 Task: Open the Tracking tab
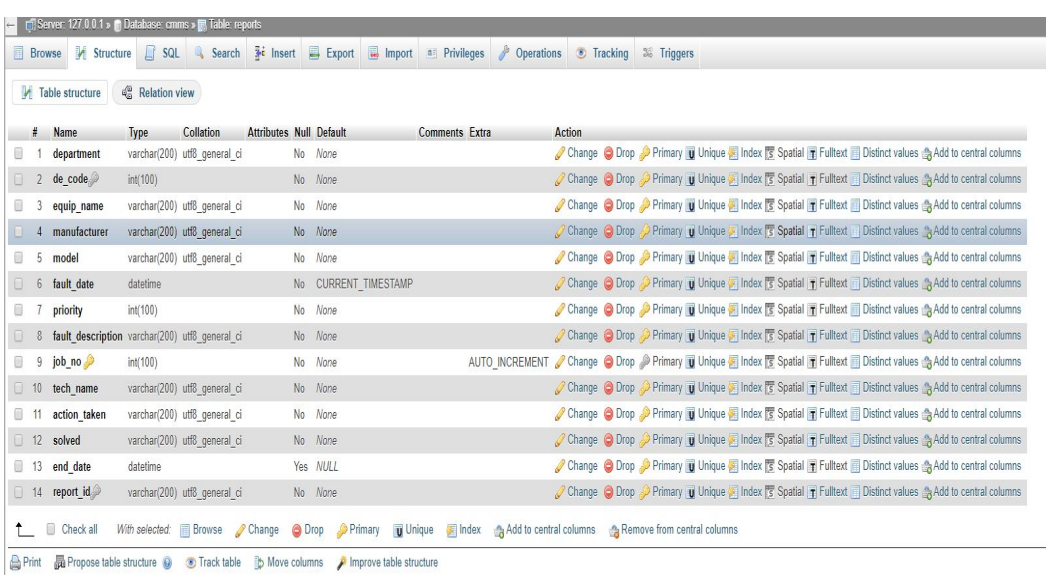click(x=602, y=53)
